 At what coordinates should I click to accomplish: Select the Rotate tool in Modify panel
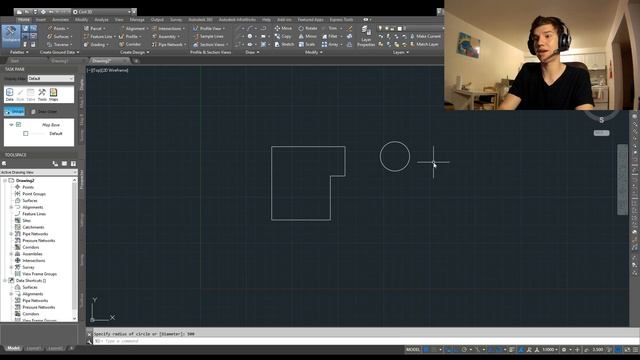[308, 28]
